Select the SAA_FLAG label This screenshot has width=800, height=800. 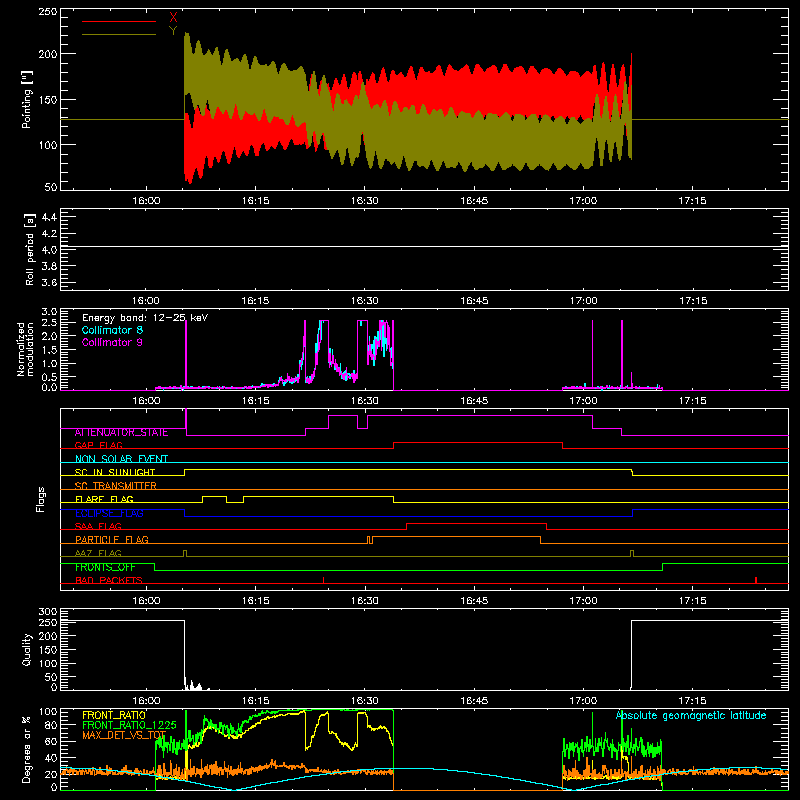click(98, 526)
